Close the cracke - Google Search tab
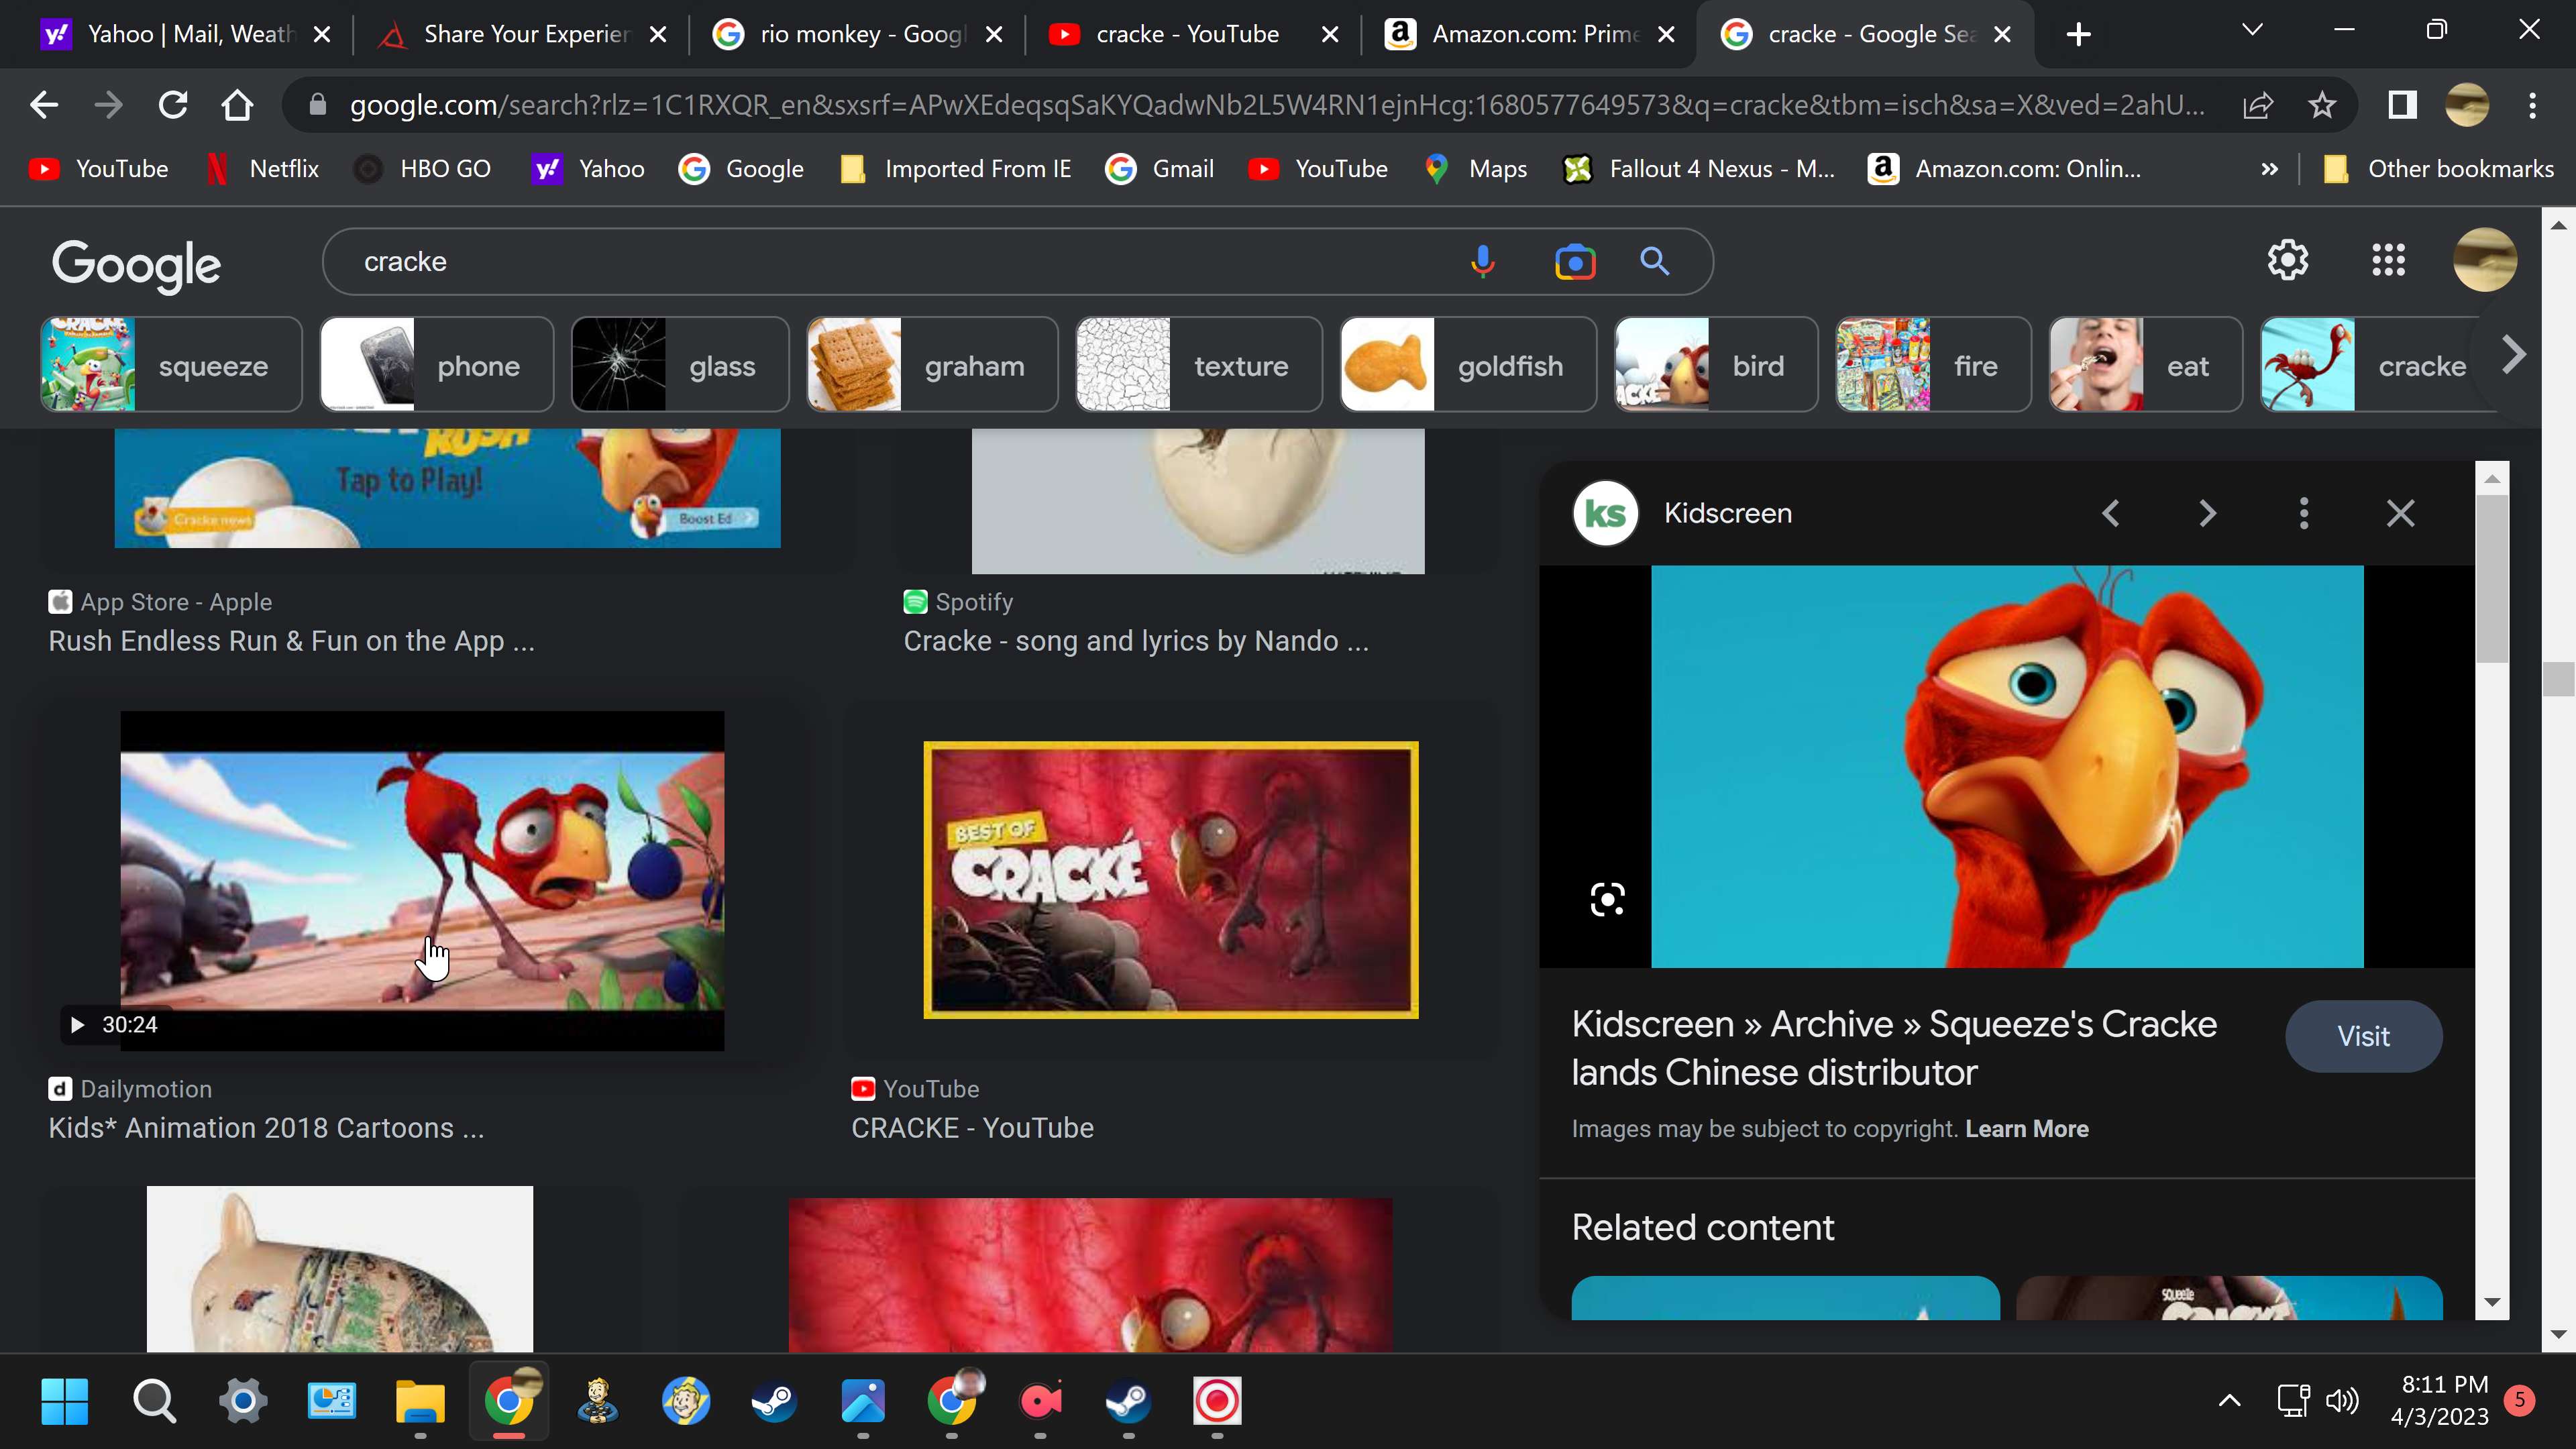Image resolution: width=2576 pixels, height=1449 pixels. click(2002, 34)
